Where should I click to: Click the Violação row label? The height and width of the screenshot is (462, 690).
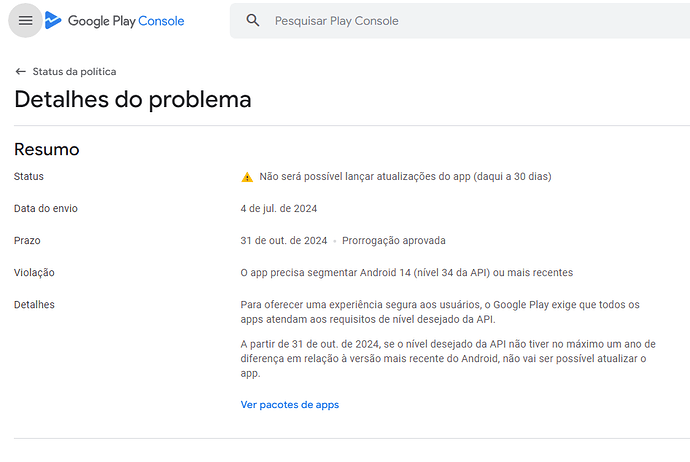pyautogui.click(x=34, y=273)
